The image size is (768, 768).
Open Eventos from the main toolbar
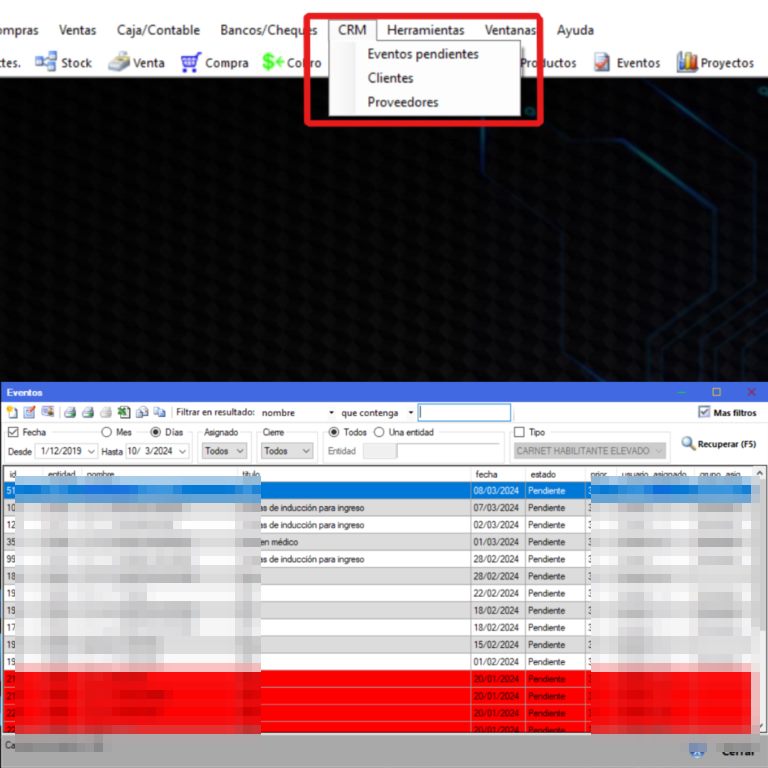tap(627, 63)
